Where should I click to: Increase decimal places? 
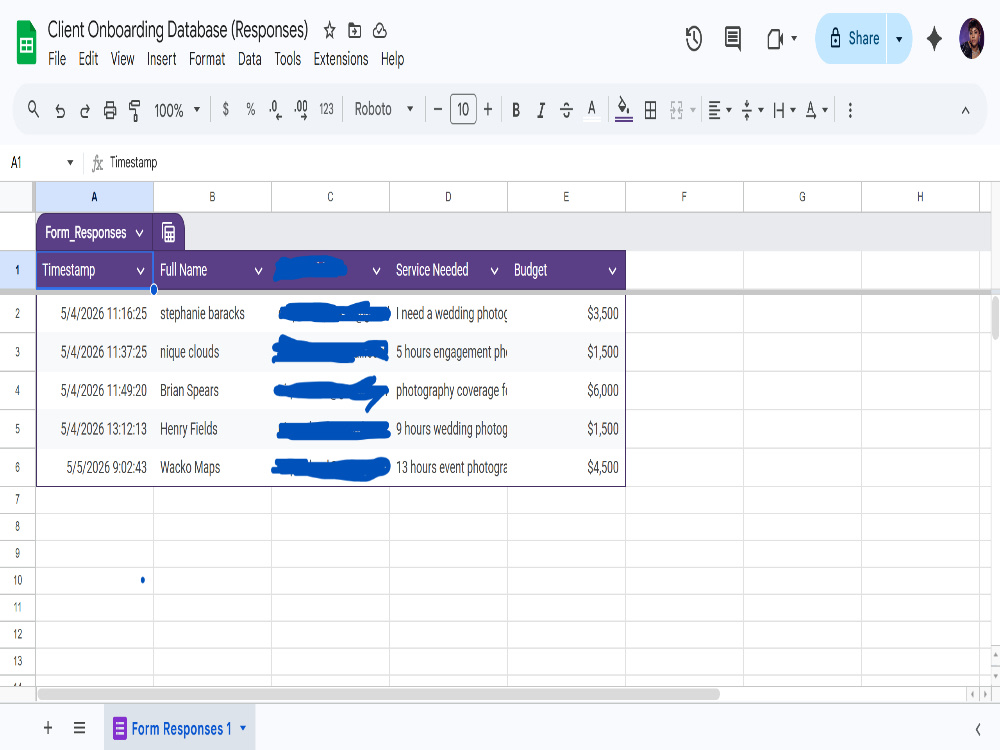301,110
